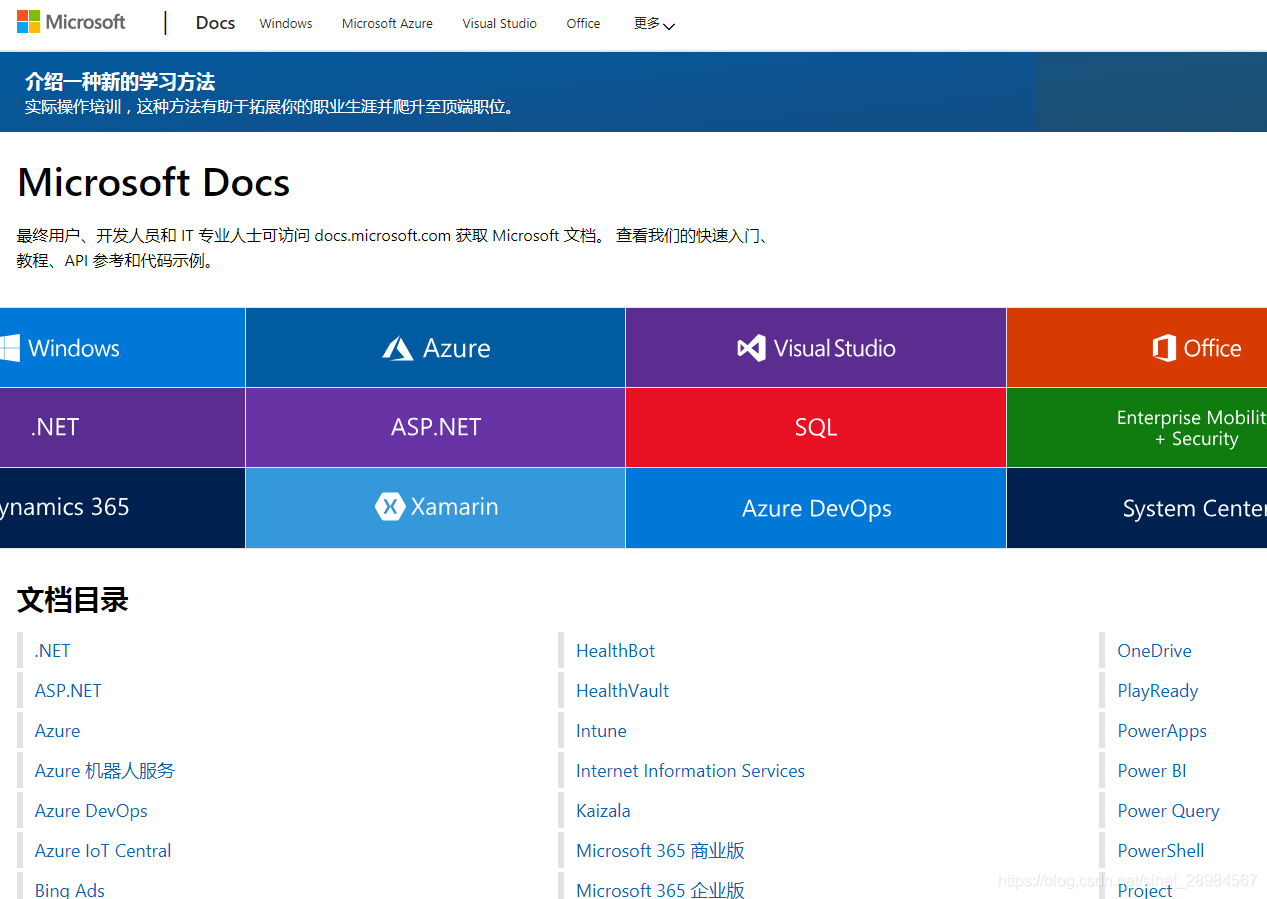
Task: Open the HealthVault link
Action: (623, 691)
